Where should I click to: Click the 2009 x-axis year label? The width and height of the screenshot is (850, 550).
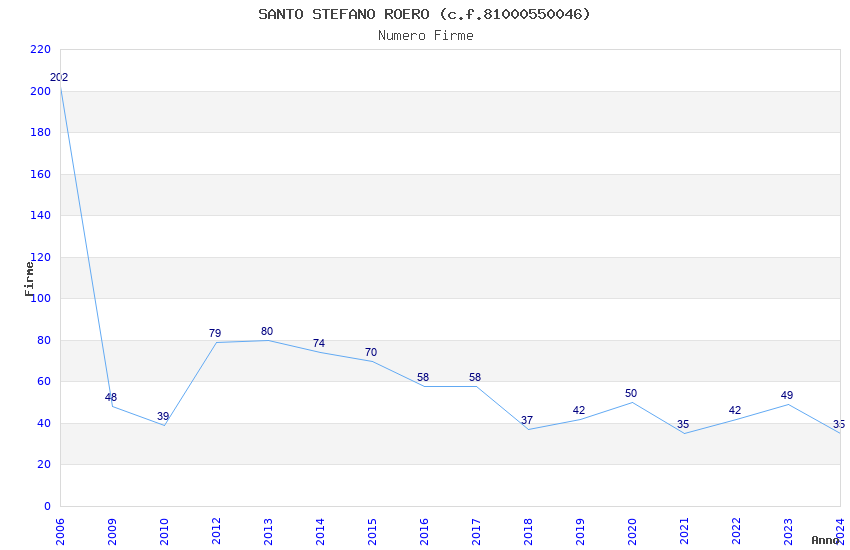112,531
